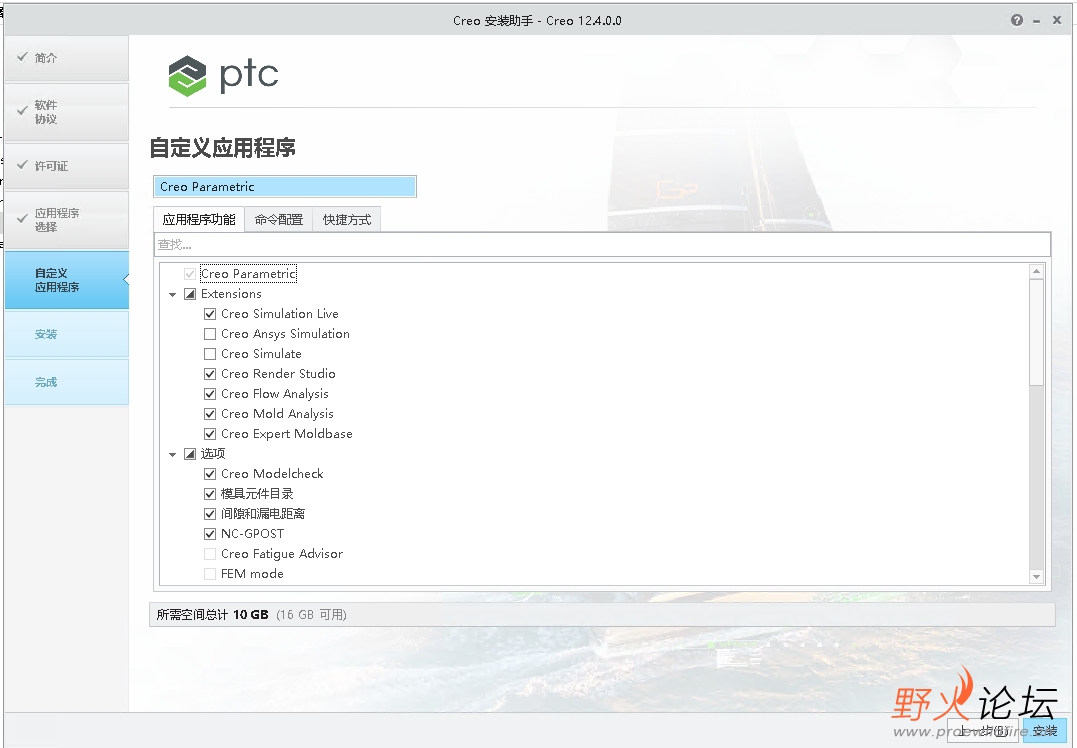
Task: Click the Extensions group label
Action: 231,294
